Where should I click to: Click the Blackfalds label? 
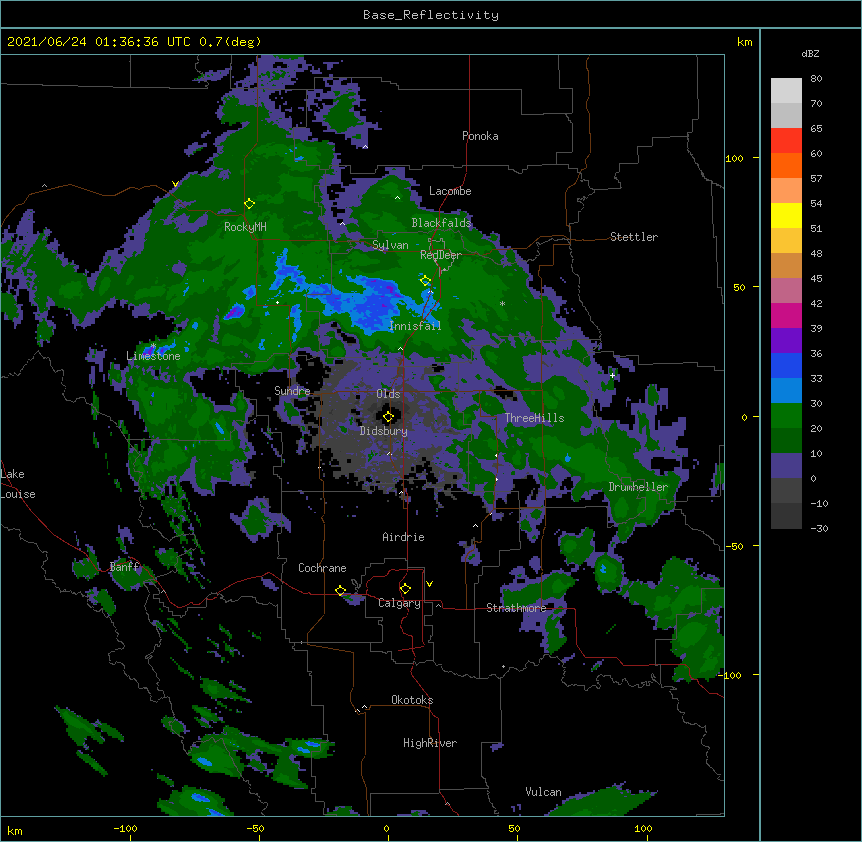pos(441,223)
